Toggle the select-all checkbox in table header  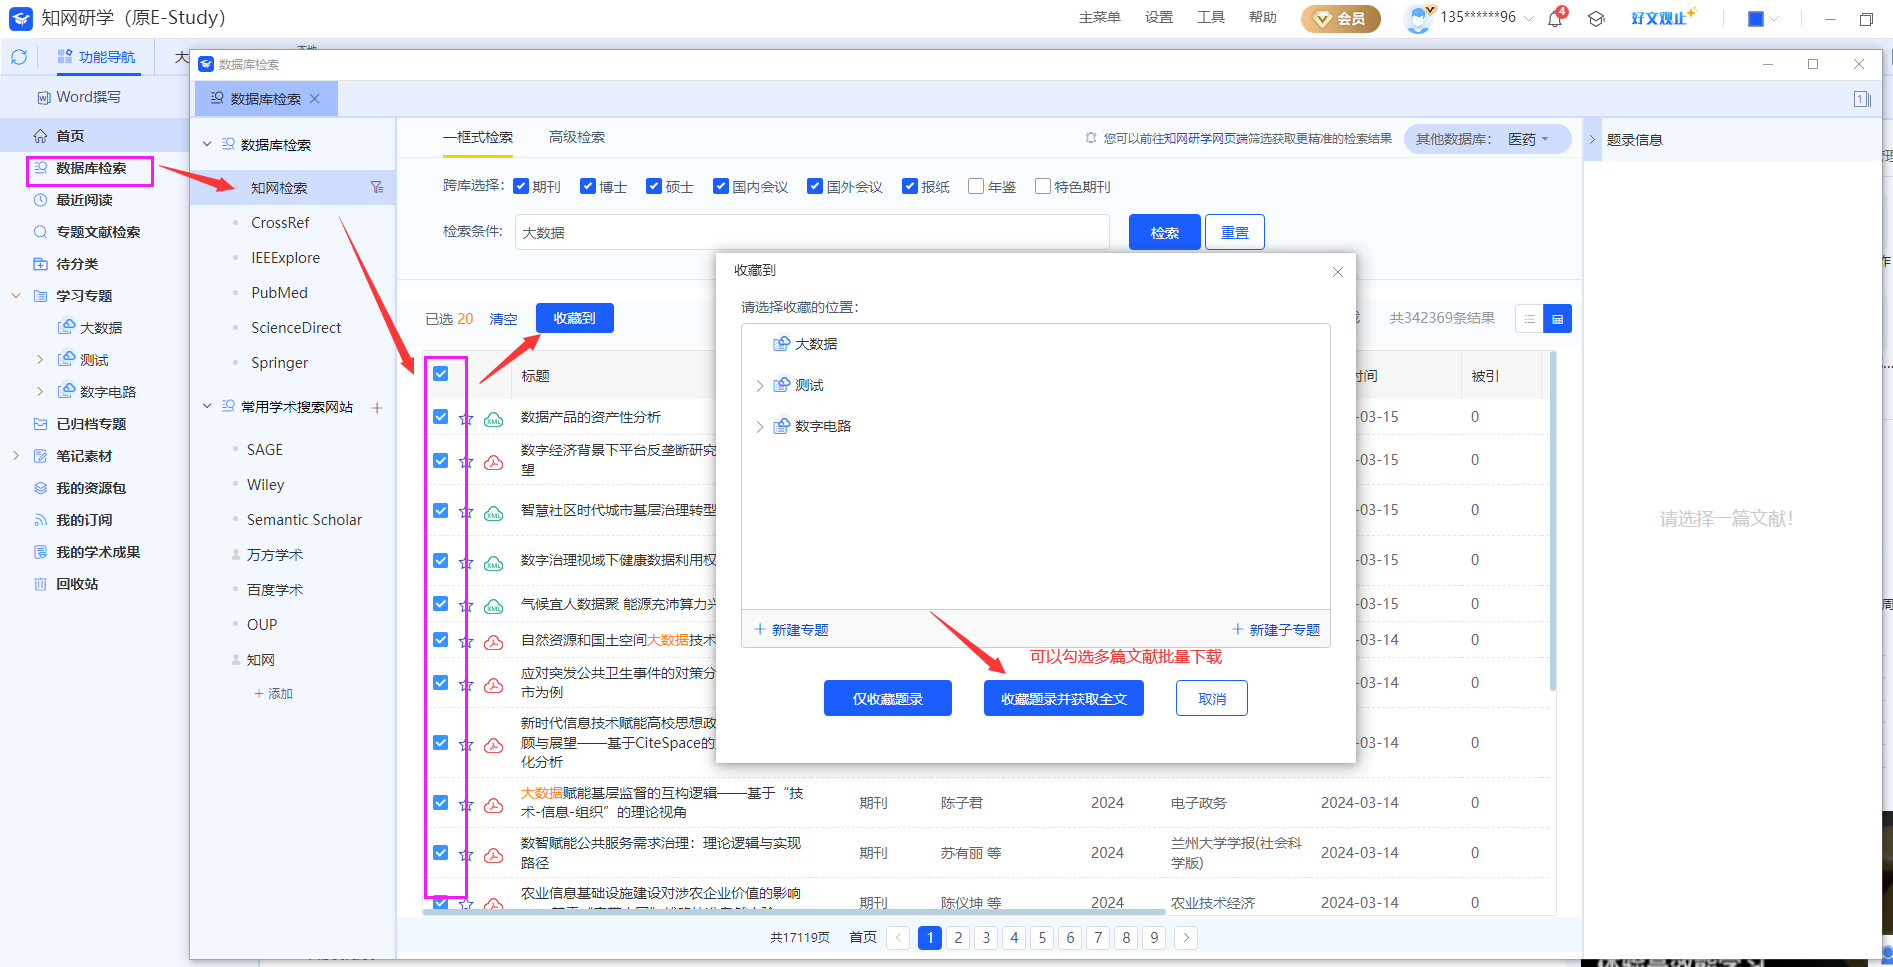[441, 374]
